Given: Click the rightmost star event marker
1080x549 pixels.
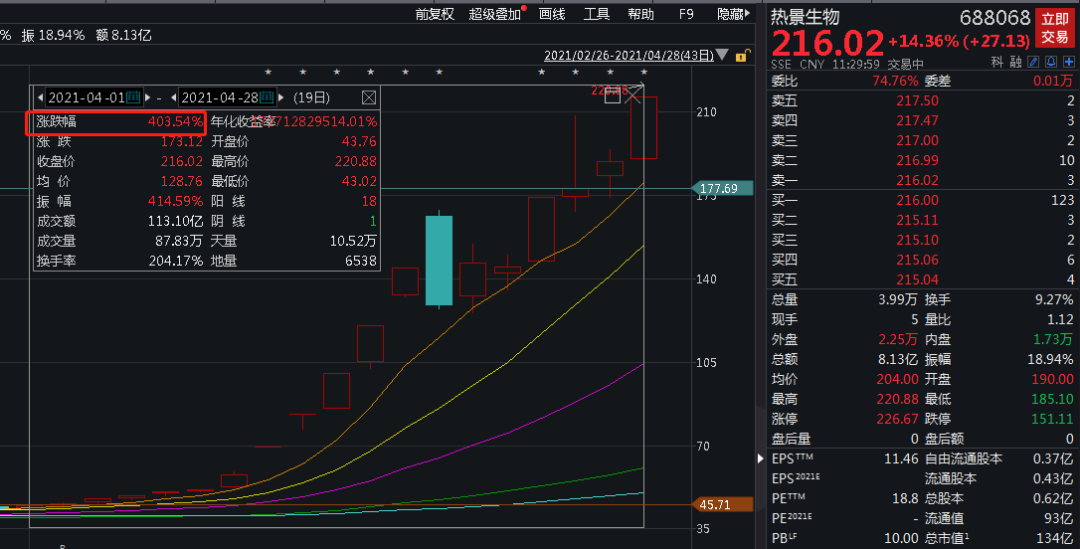Looking at the screenshot, I should [644, 72].
